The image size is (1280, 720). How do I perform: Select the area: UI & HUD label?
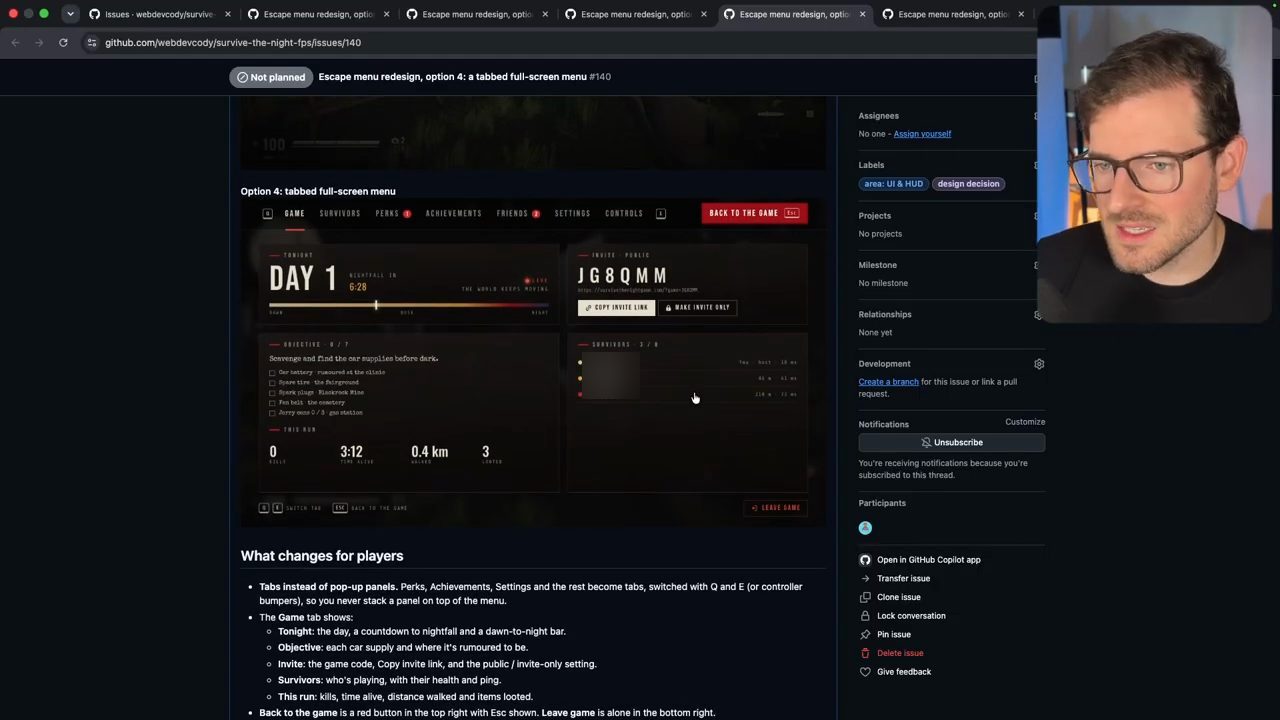(x=893, y=184)
